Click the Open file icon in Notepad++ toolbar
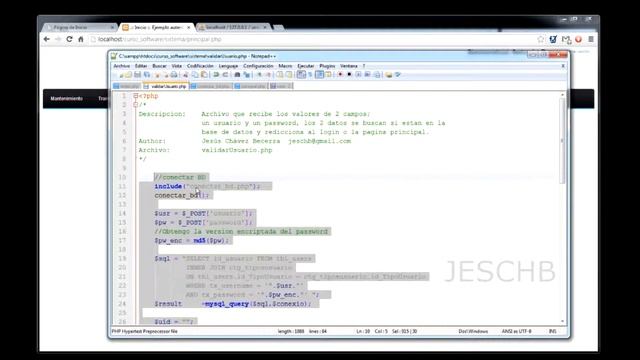 point(129,75)
